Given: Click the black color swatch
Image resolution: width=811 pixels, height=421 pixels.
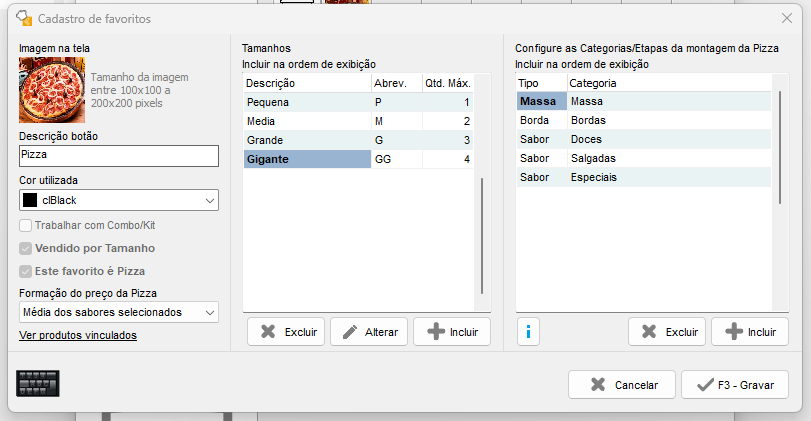Looking at the screenshot, I should (x=30, y=201).
